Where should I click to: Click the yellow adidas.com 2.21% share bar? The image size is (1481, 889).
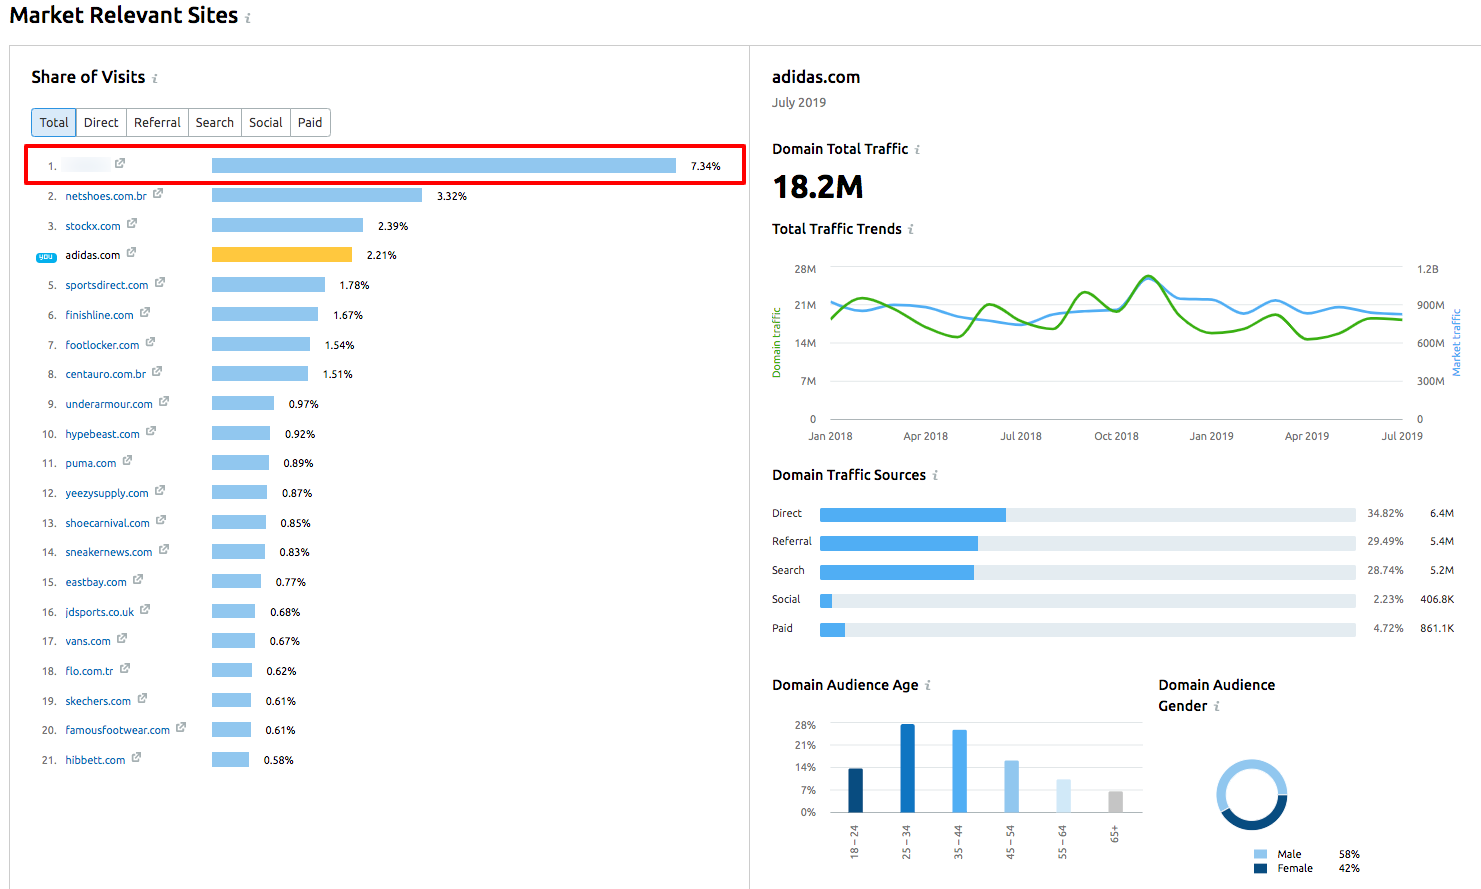[x=282, y=255]
